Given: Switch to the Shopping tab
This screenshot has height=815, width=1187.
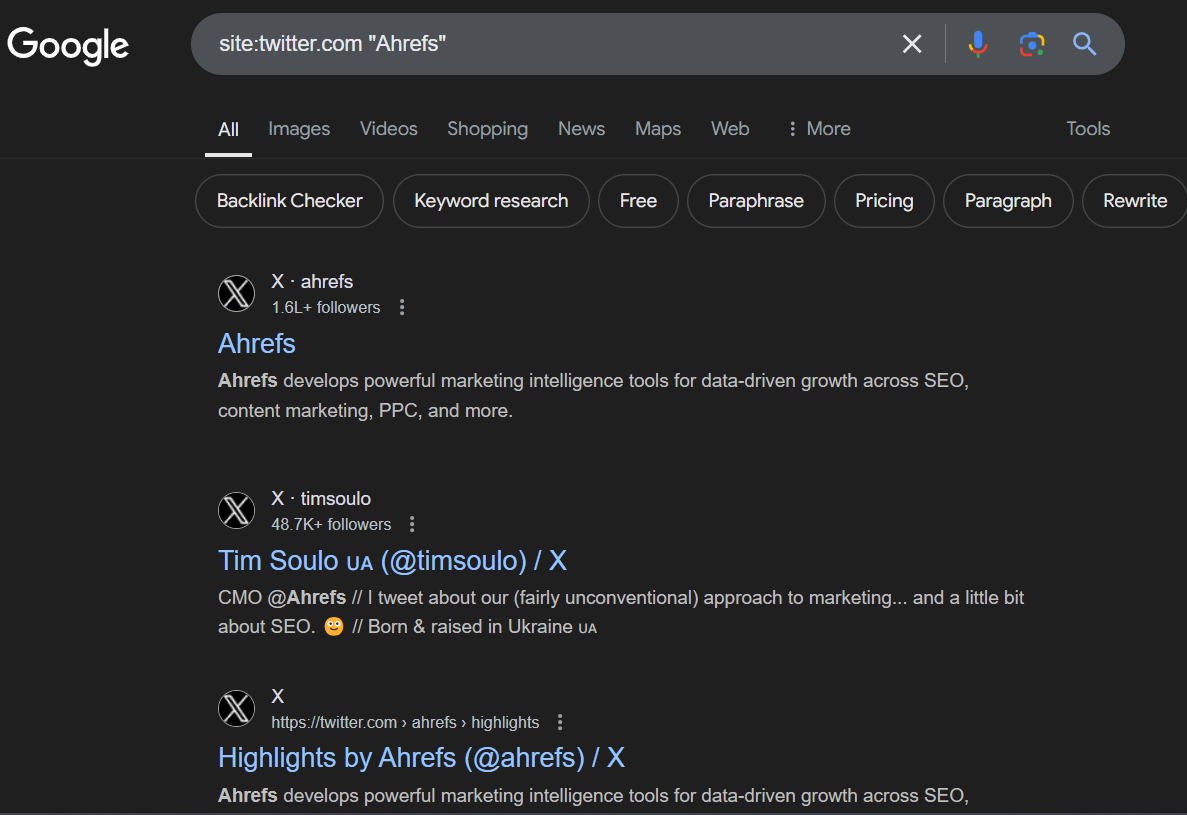Looking at the screenshot, I should (x=488, y=129).
